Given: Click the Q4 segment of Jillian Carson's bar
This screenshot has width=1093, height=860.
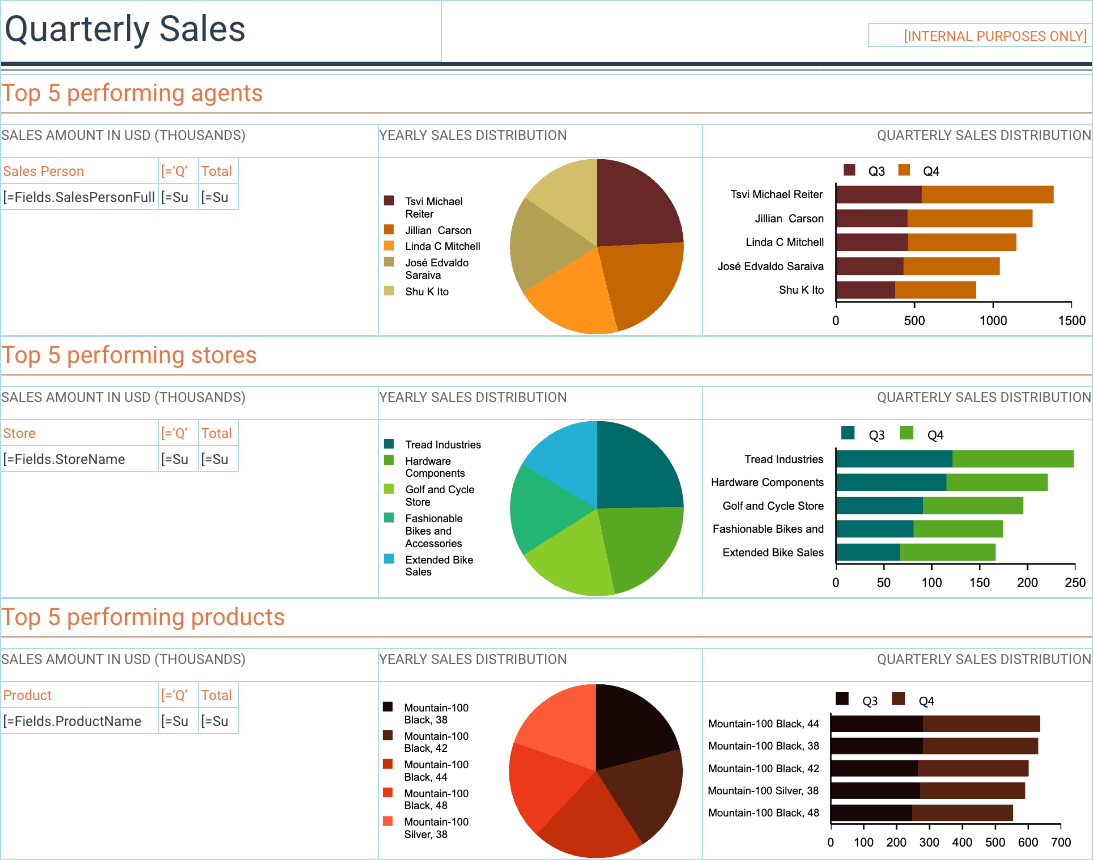Looking at the screenshot, I should [x=969, y=218].
